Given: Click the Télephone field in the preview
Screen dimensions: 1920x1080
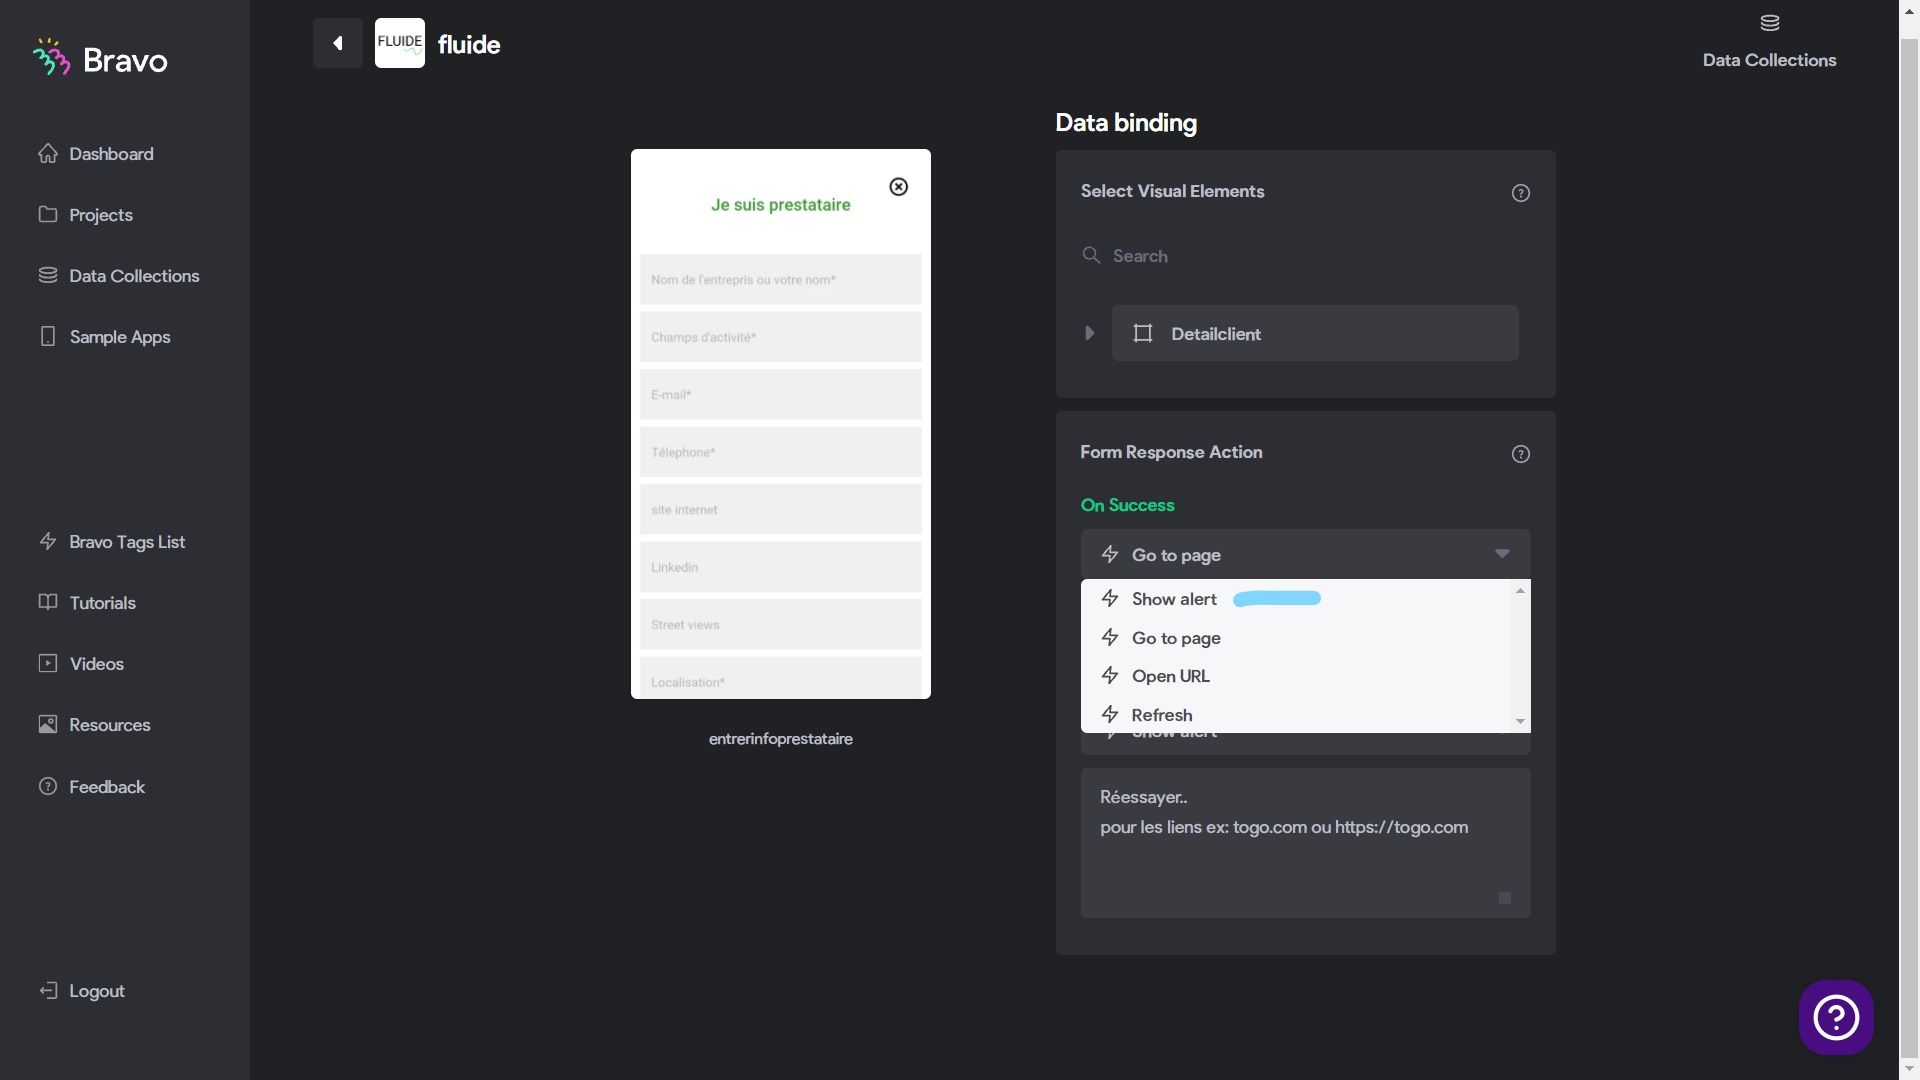Looking at the screenshot, I should point(780,452).
